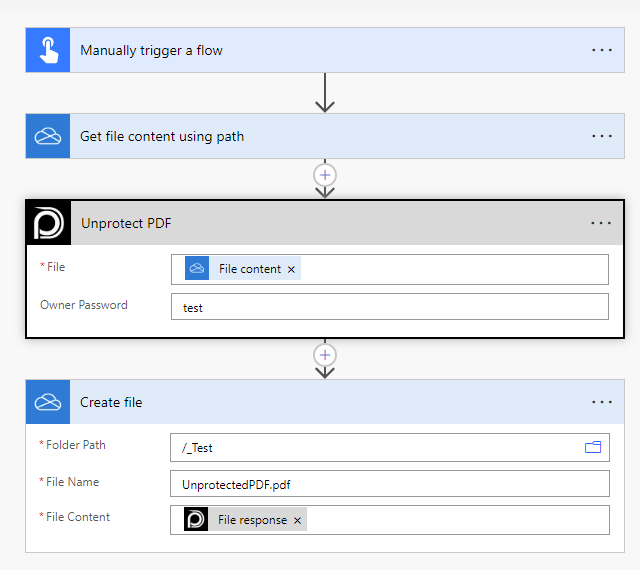
Task: Open the ellipsis menu for Manually trigger a flow
Action: tap(601, 50)
